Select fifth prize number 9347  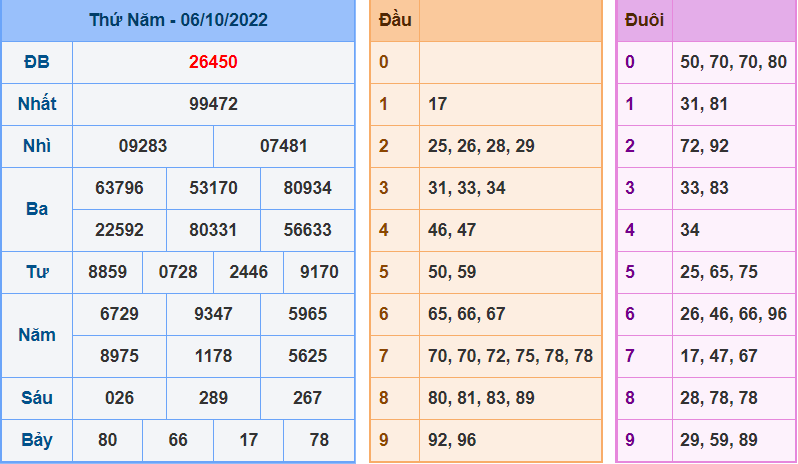coord(213,314)
